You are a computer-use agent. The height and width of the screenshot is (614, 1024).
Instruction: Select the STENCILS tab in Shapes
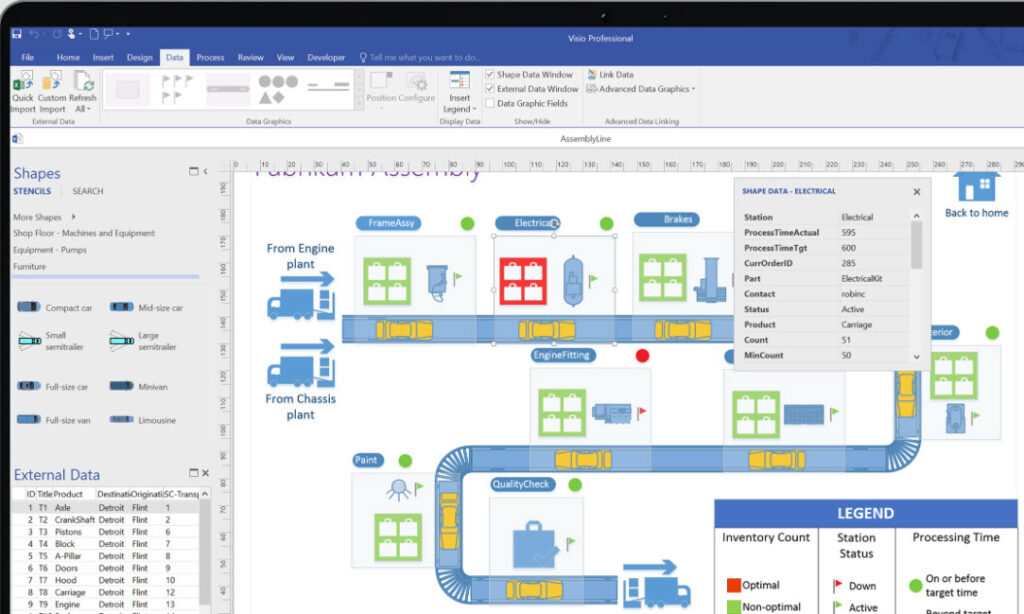tap(32, 191)
